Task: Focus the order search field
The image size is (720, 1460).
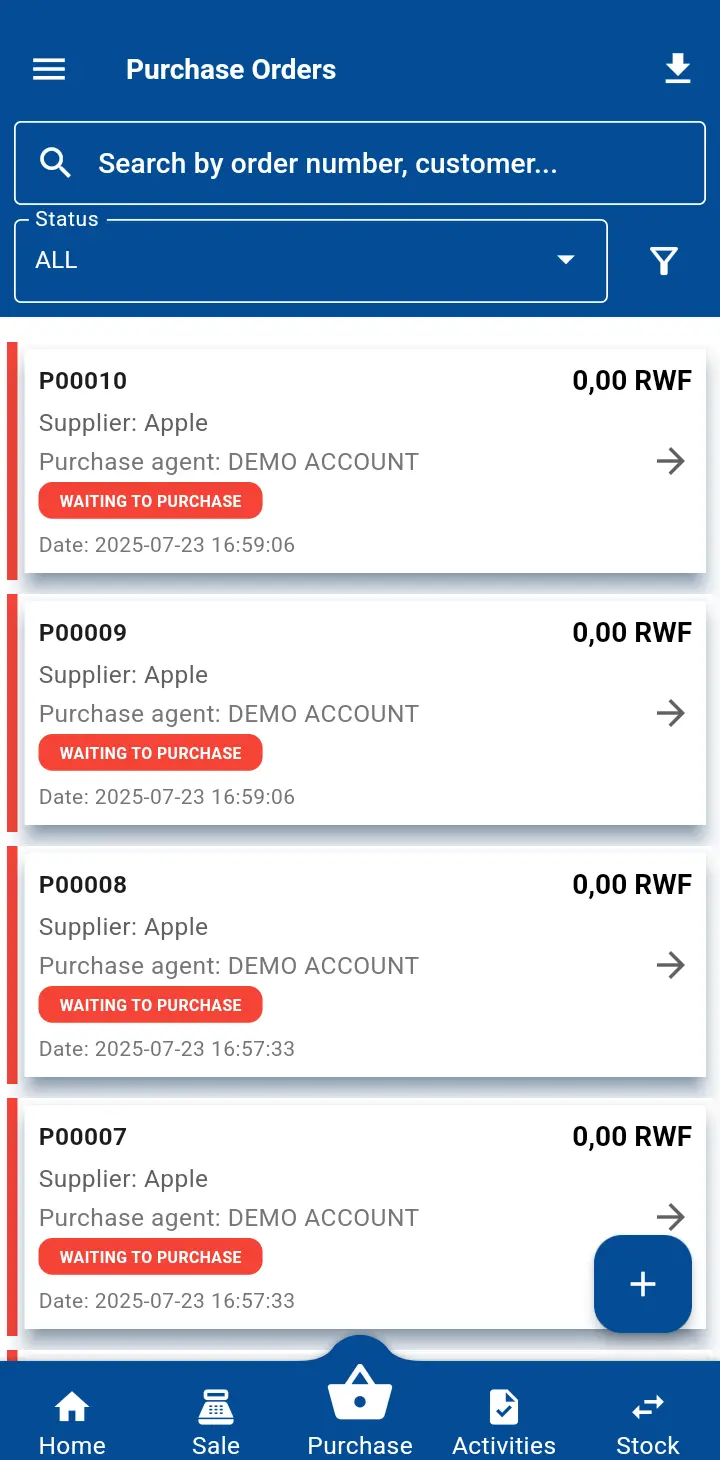Action: pyautogui.click(x=380, y=163)
